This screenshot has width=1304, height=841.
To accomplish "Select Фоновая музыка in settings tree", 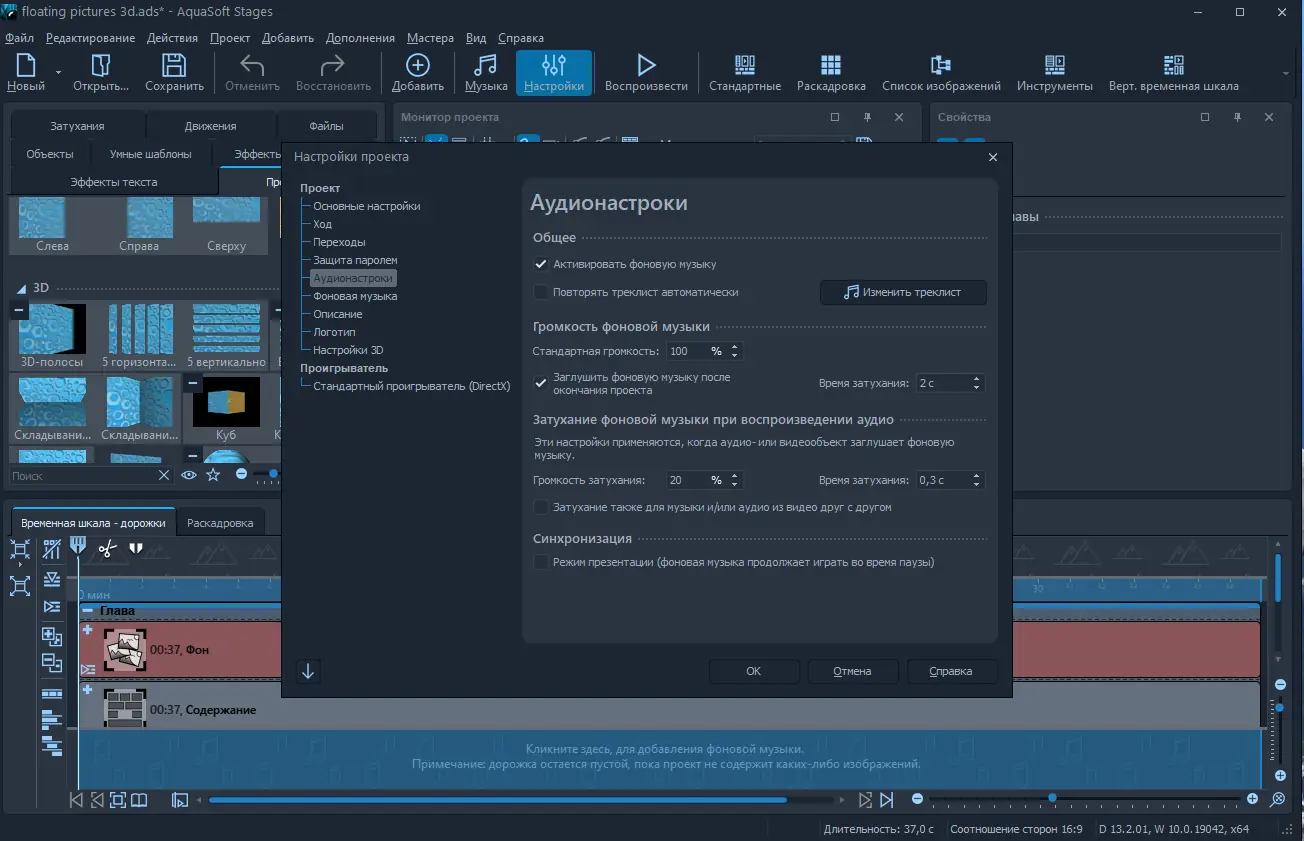I will click(x=355, y=296).
